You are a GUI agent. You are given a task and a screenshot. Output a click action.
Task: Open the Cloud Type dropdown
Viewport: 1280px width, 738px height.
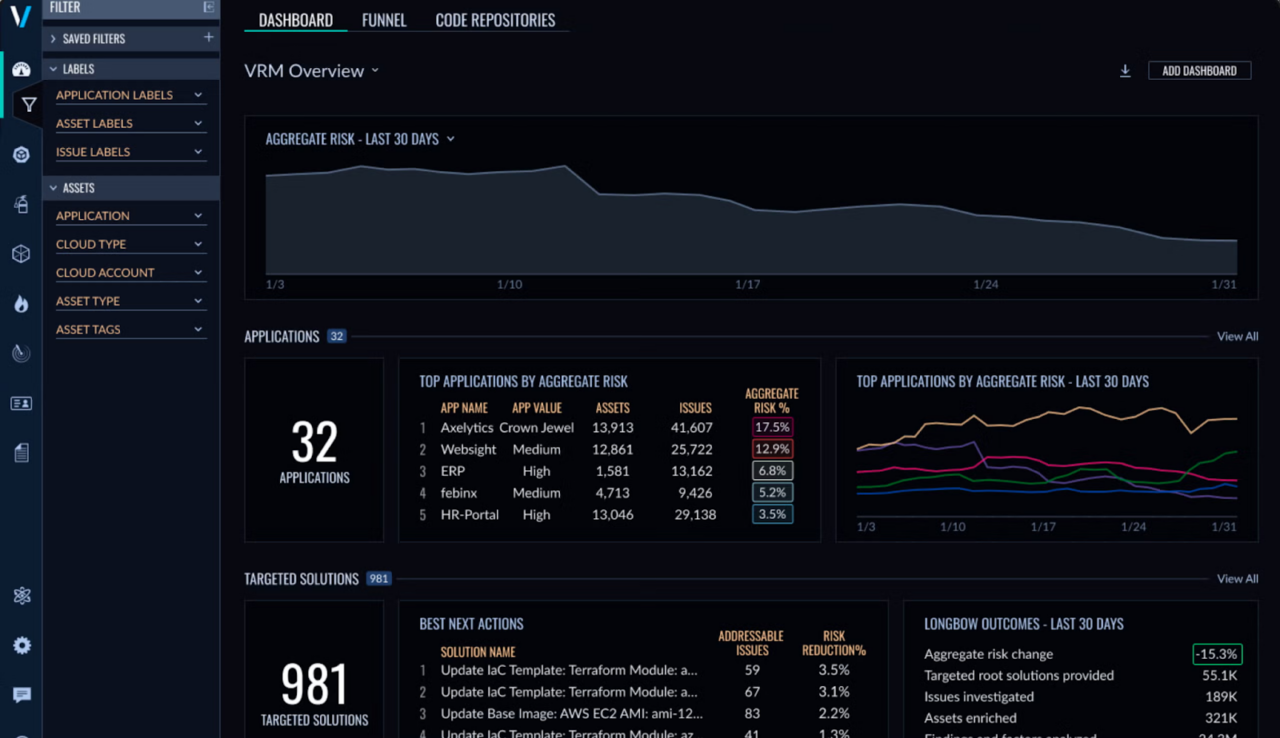coord(130,244)
